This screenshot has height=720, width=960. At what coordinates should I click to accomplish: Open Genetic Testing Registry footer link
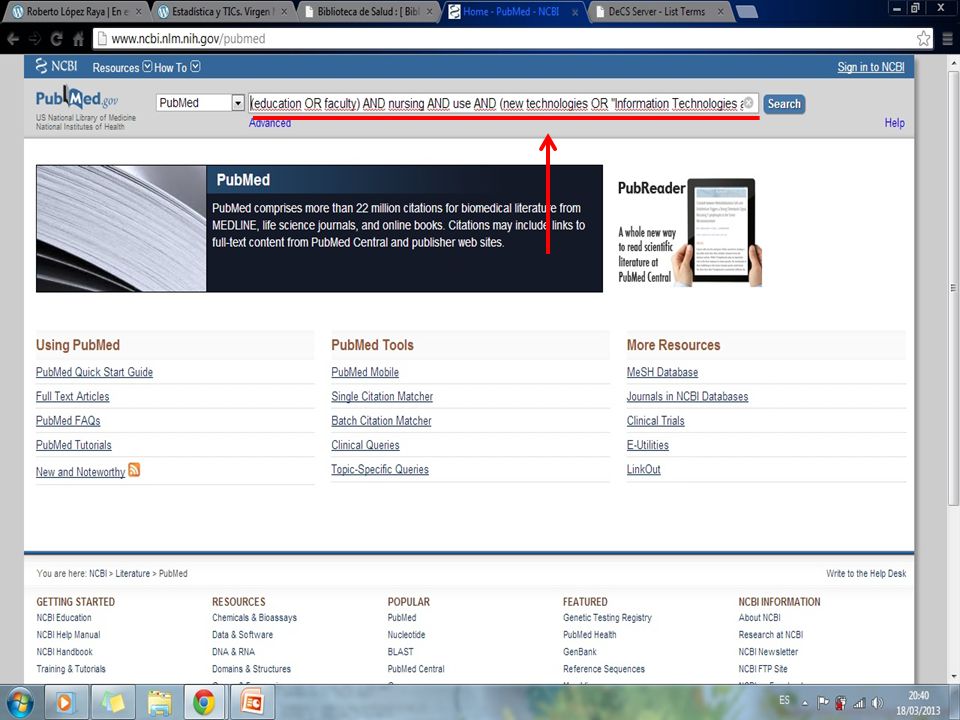click(x=607, y=618)
